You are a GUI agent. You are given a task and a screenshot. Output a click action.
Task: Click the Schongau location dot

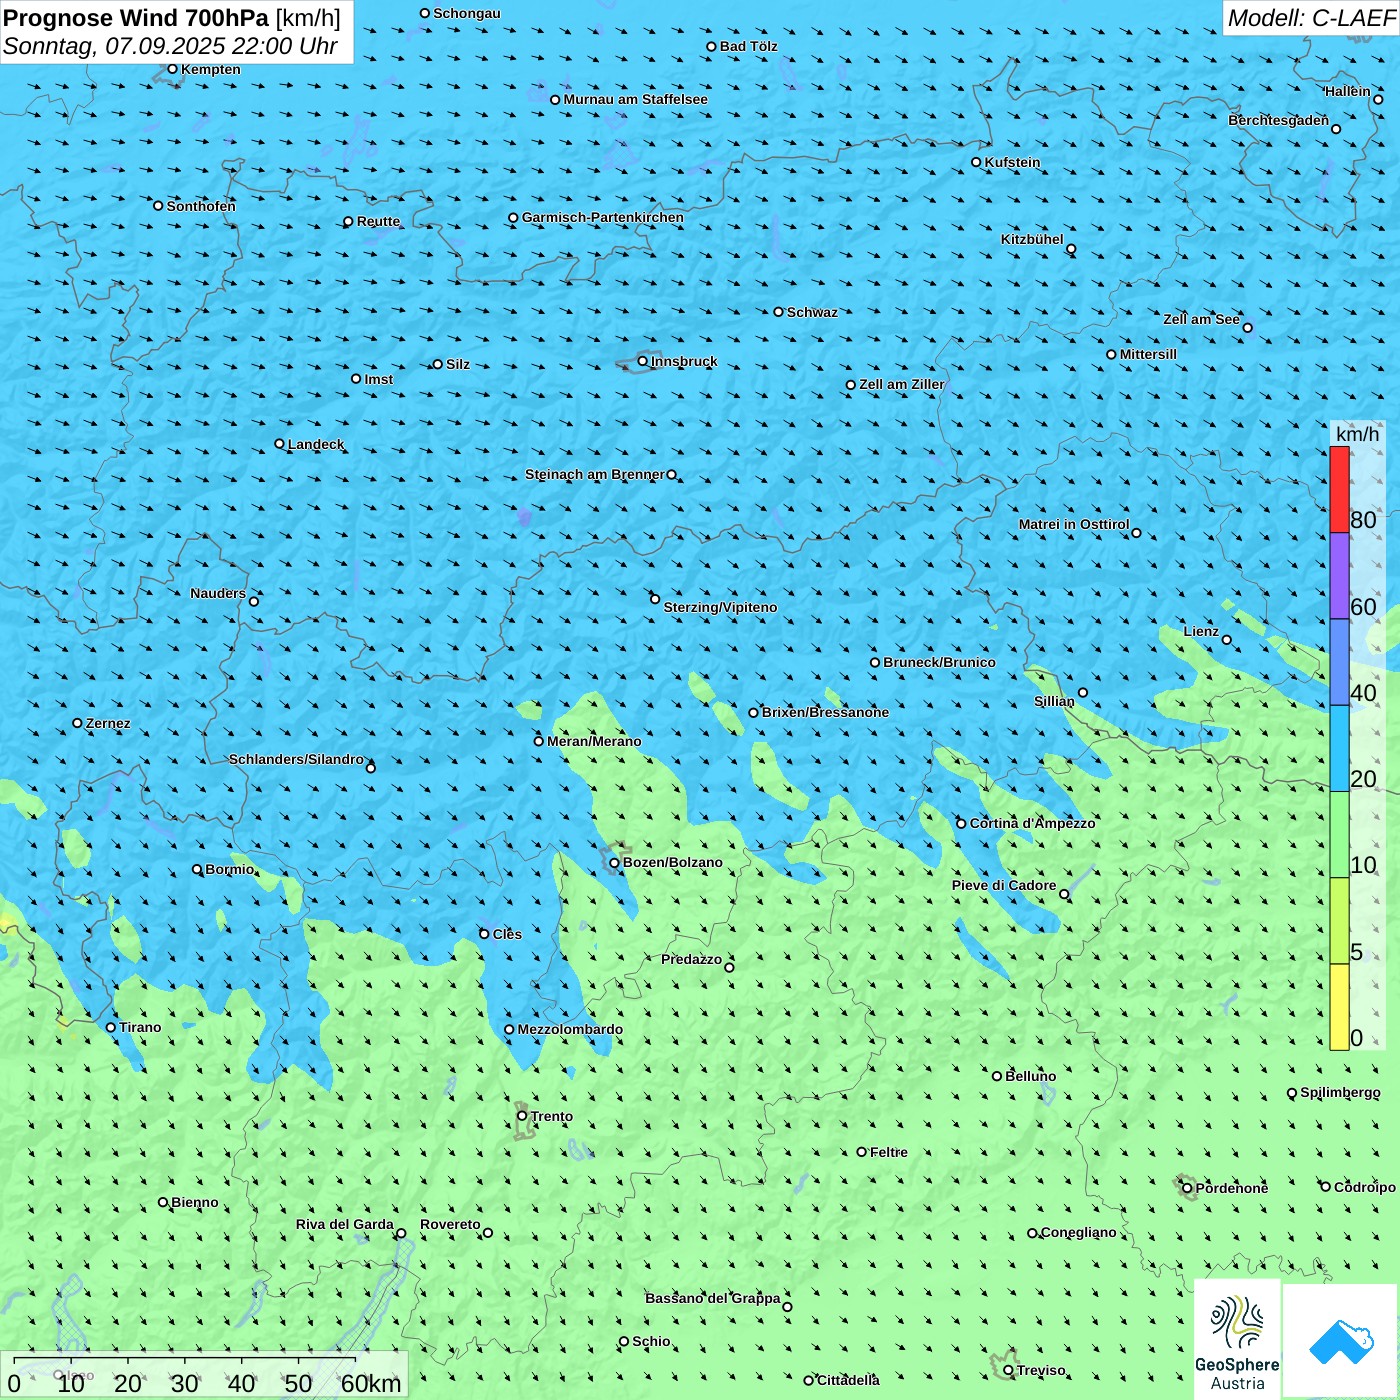[x=425, y=13]
